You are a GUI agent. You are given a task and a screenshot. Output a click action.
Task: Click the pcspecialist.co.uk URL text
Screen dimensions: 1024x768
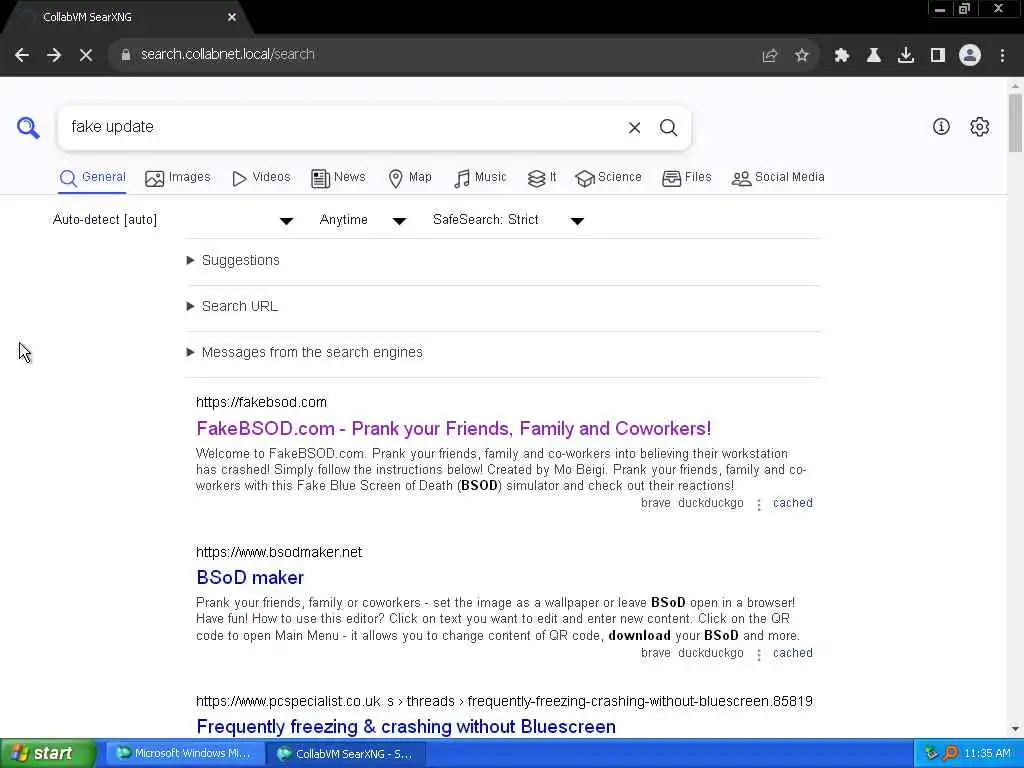(504, 702)
